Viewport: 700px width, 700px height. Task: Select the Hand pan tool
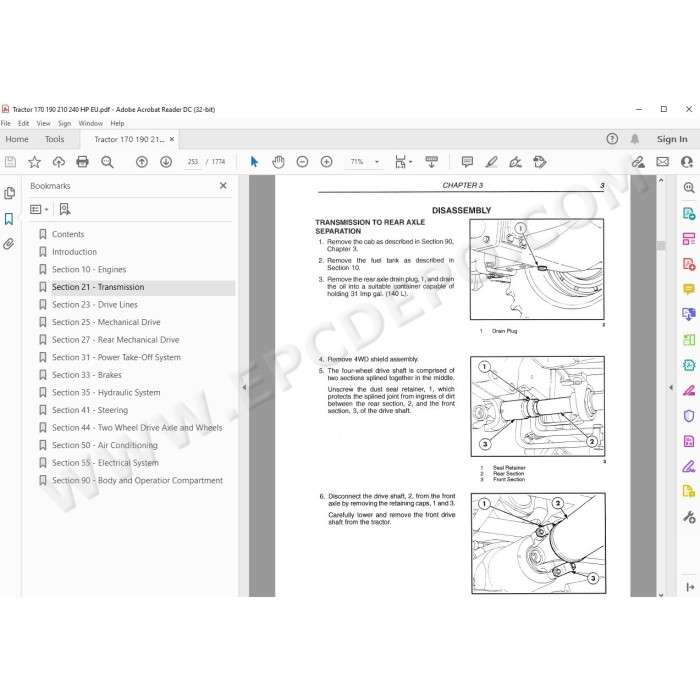(x=278, y=162)
